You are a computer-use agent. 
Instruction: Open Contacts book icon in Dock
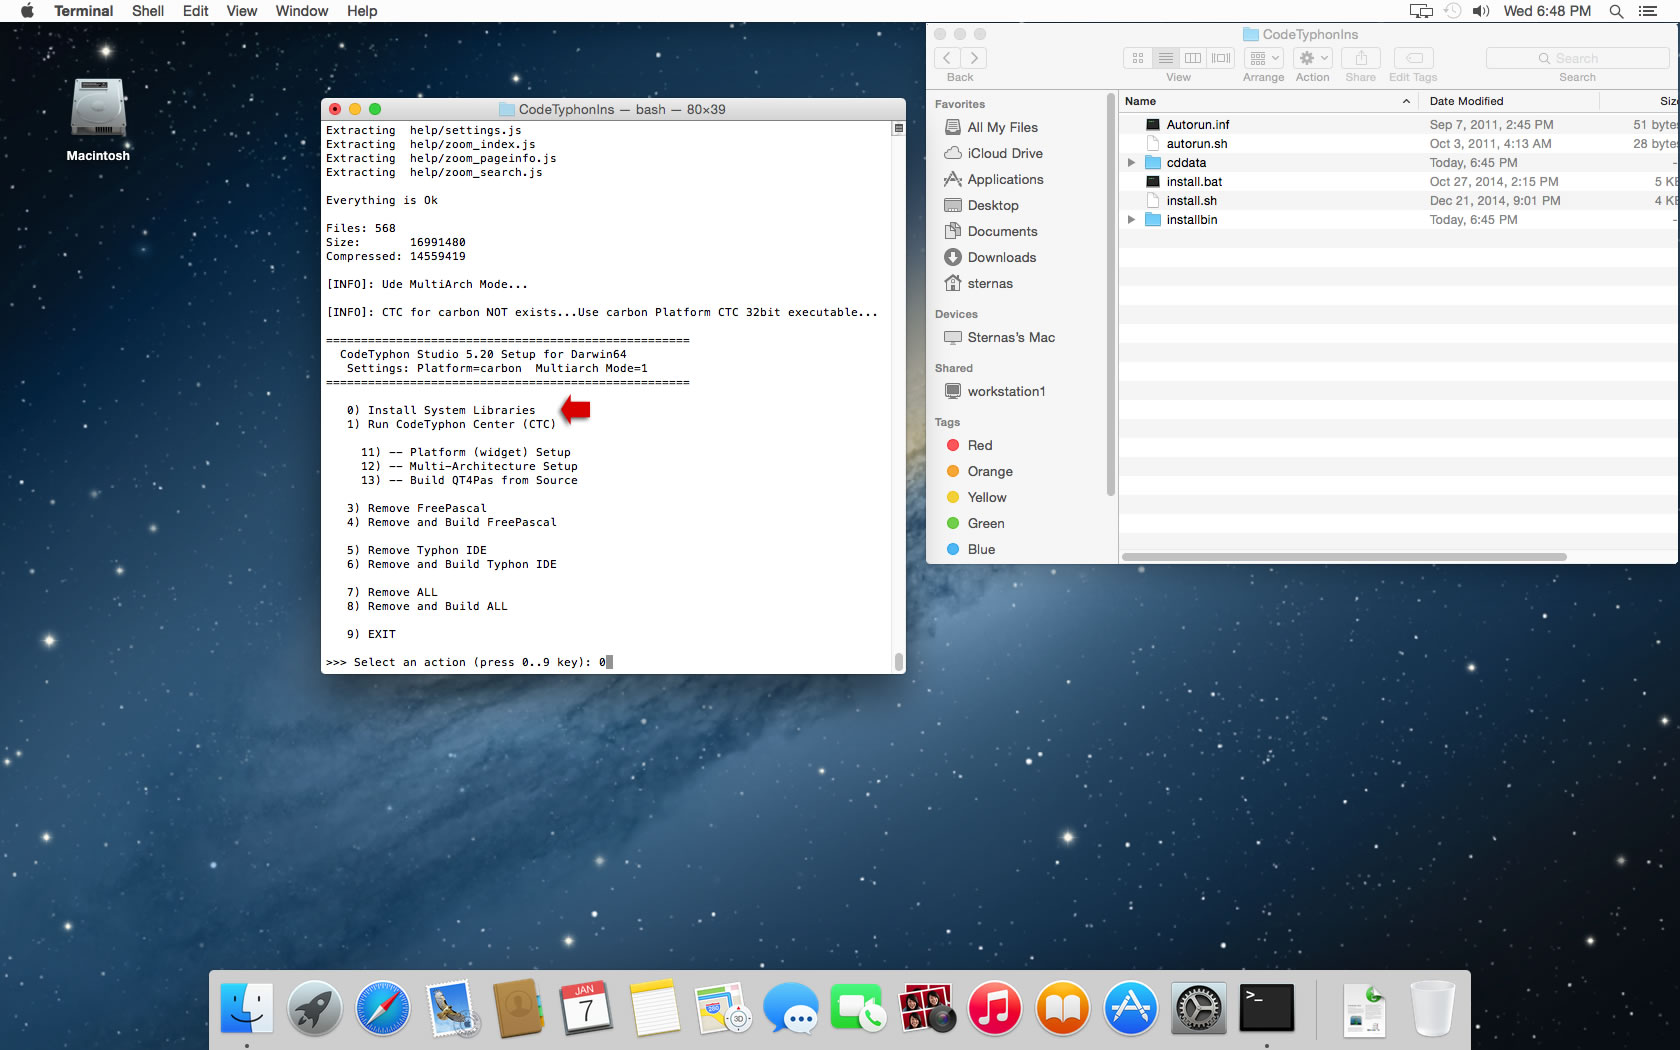(518, 1007)
